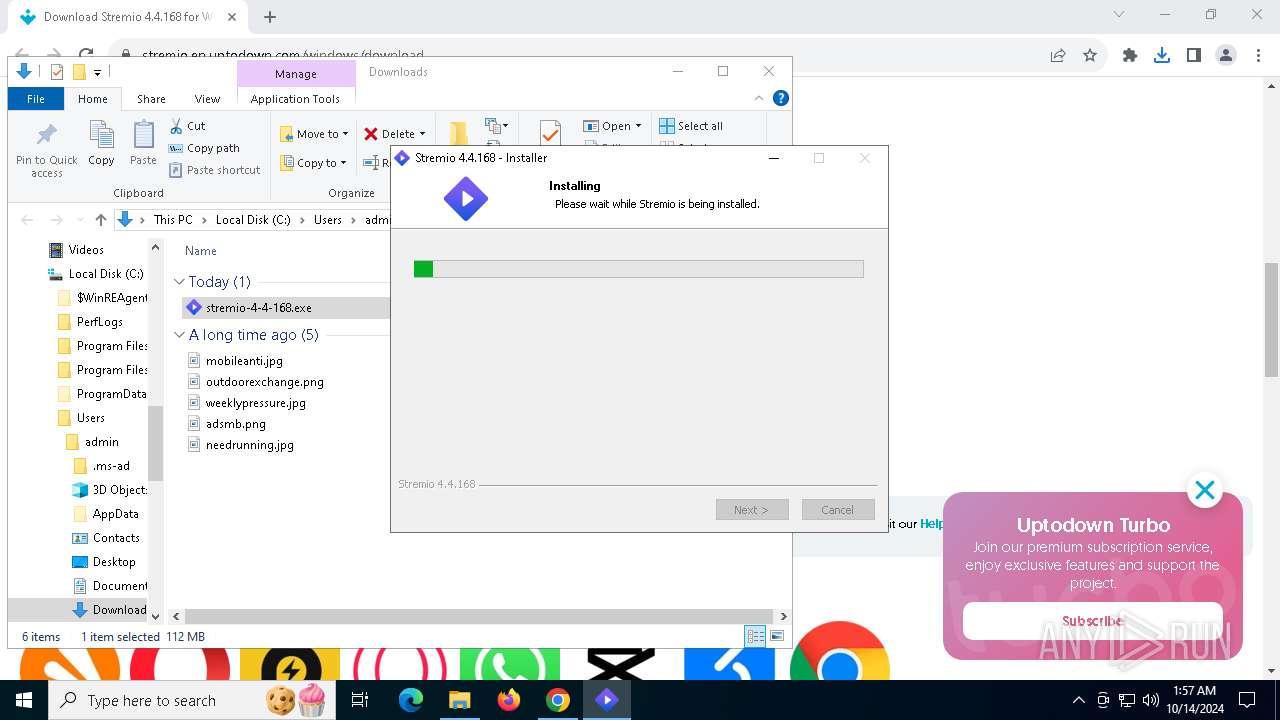Click the Manage contextual tab
This screenshot has width=1280, height=720.
296,74
